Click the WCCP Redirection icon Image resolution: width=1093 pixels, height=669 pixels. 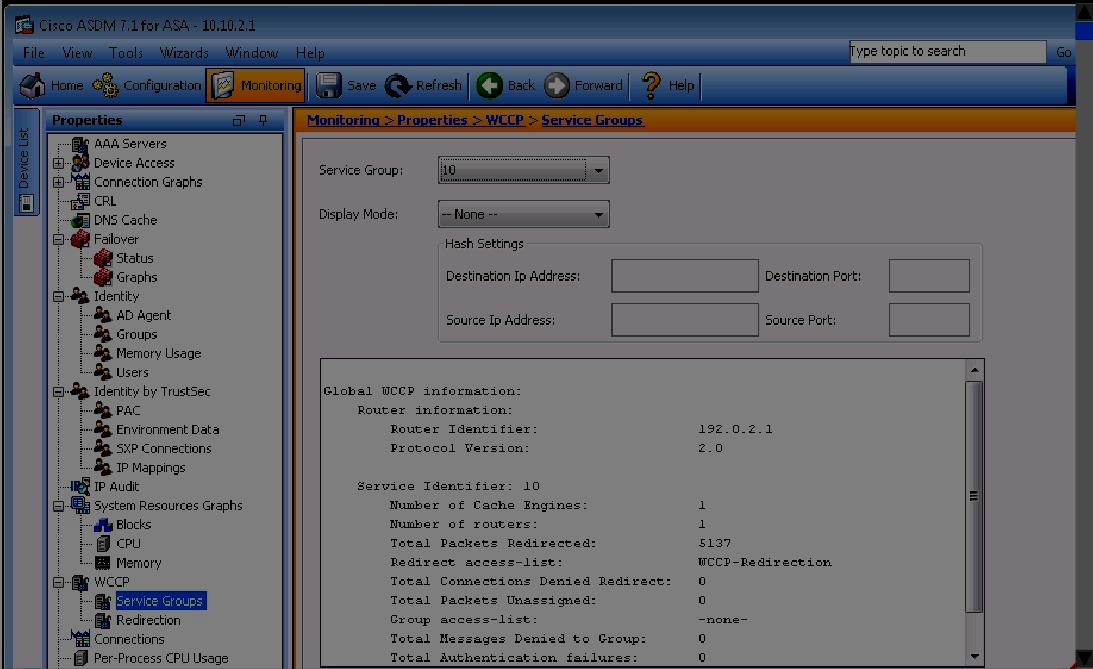tap(103, 620)
